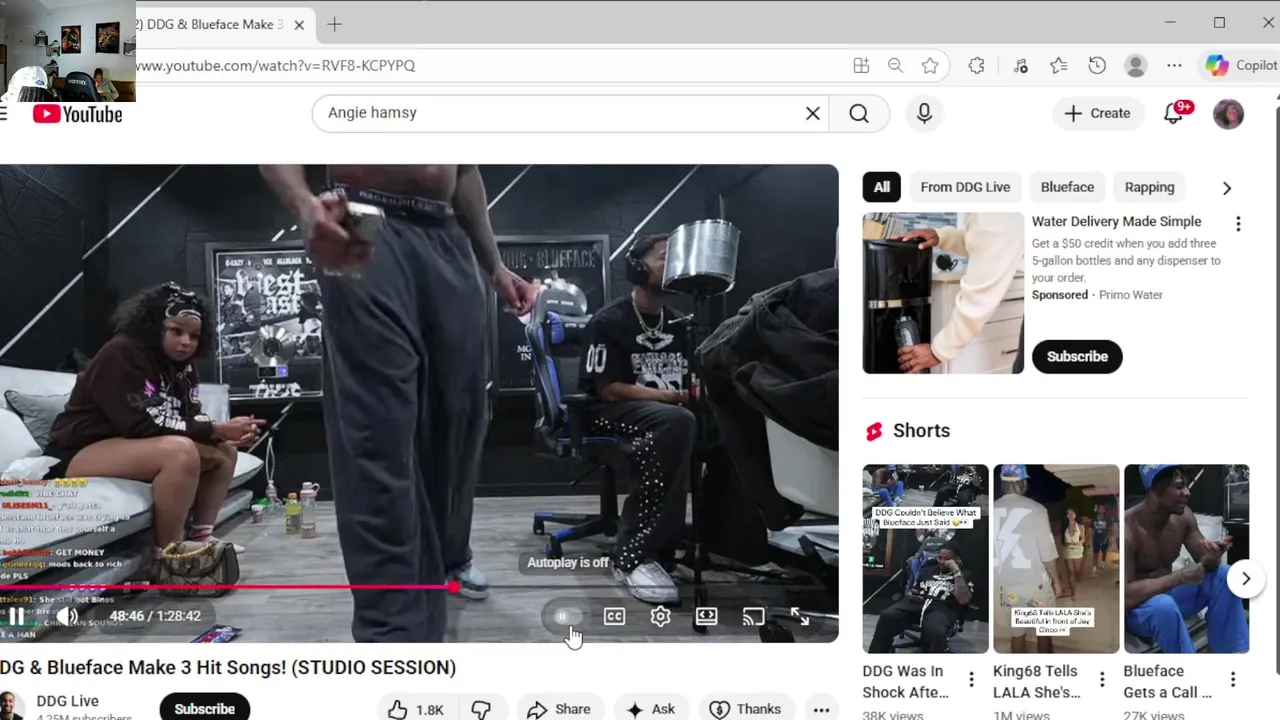The height and width of the screenshot is (720, 1280).
Task: Open menu for DDG Was In Shock short
Action: tap(971, 680)
